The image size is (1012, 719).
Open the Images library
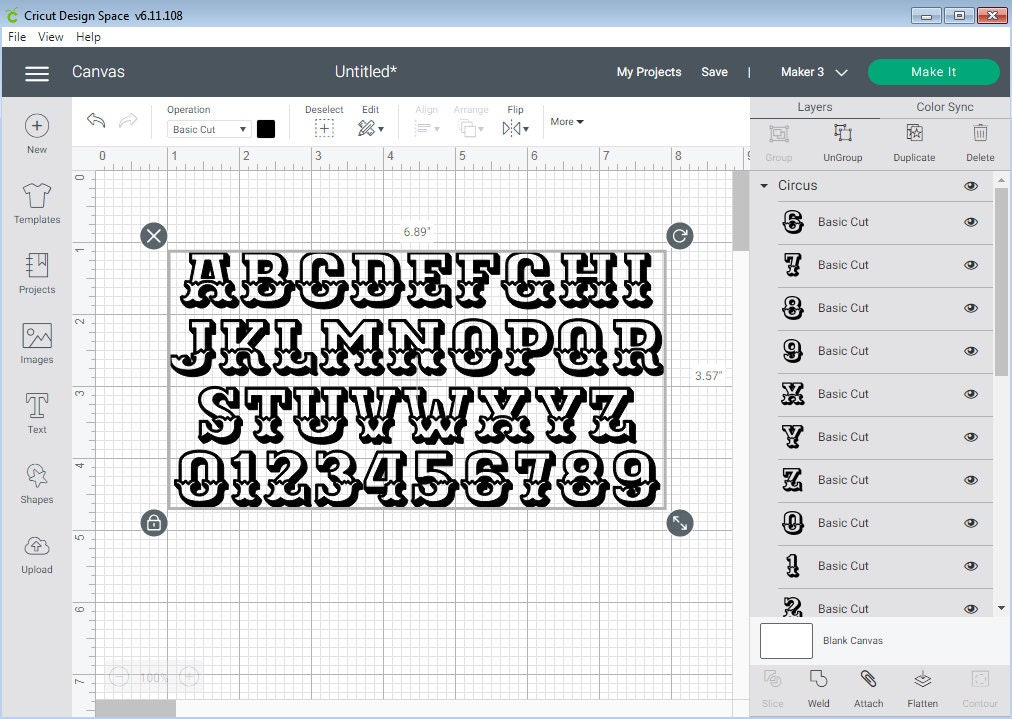(x=36, y=340)
